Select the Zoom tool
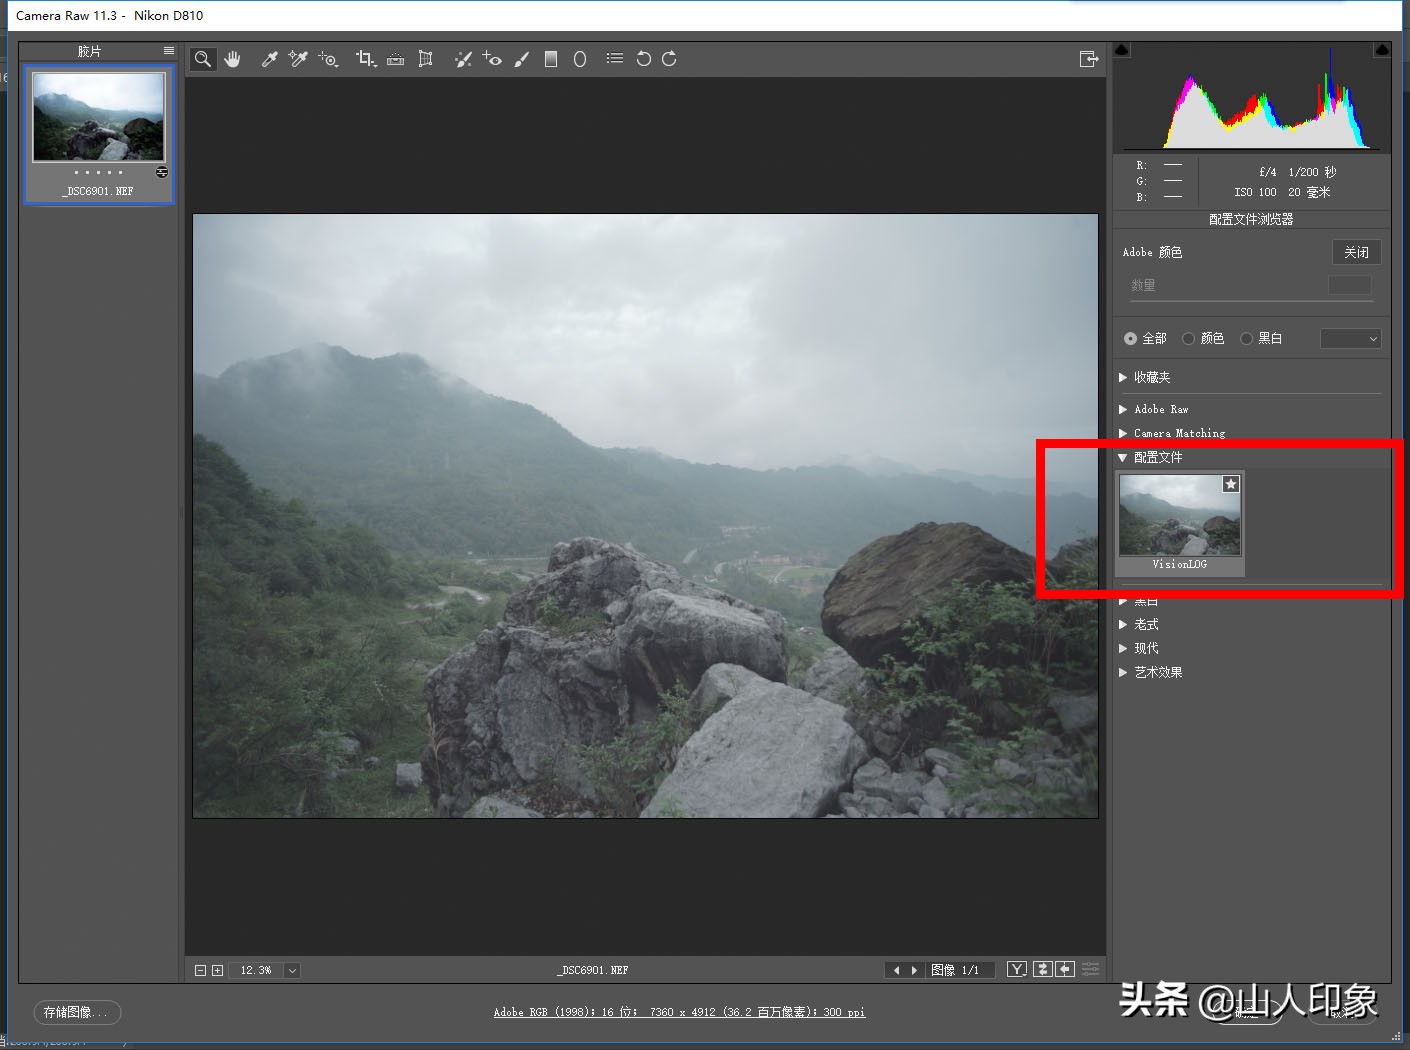The image size is (1410, 1050). (203, 59)
